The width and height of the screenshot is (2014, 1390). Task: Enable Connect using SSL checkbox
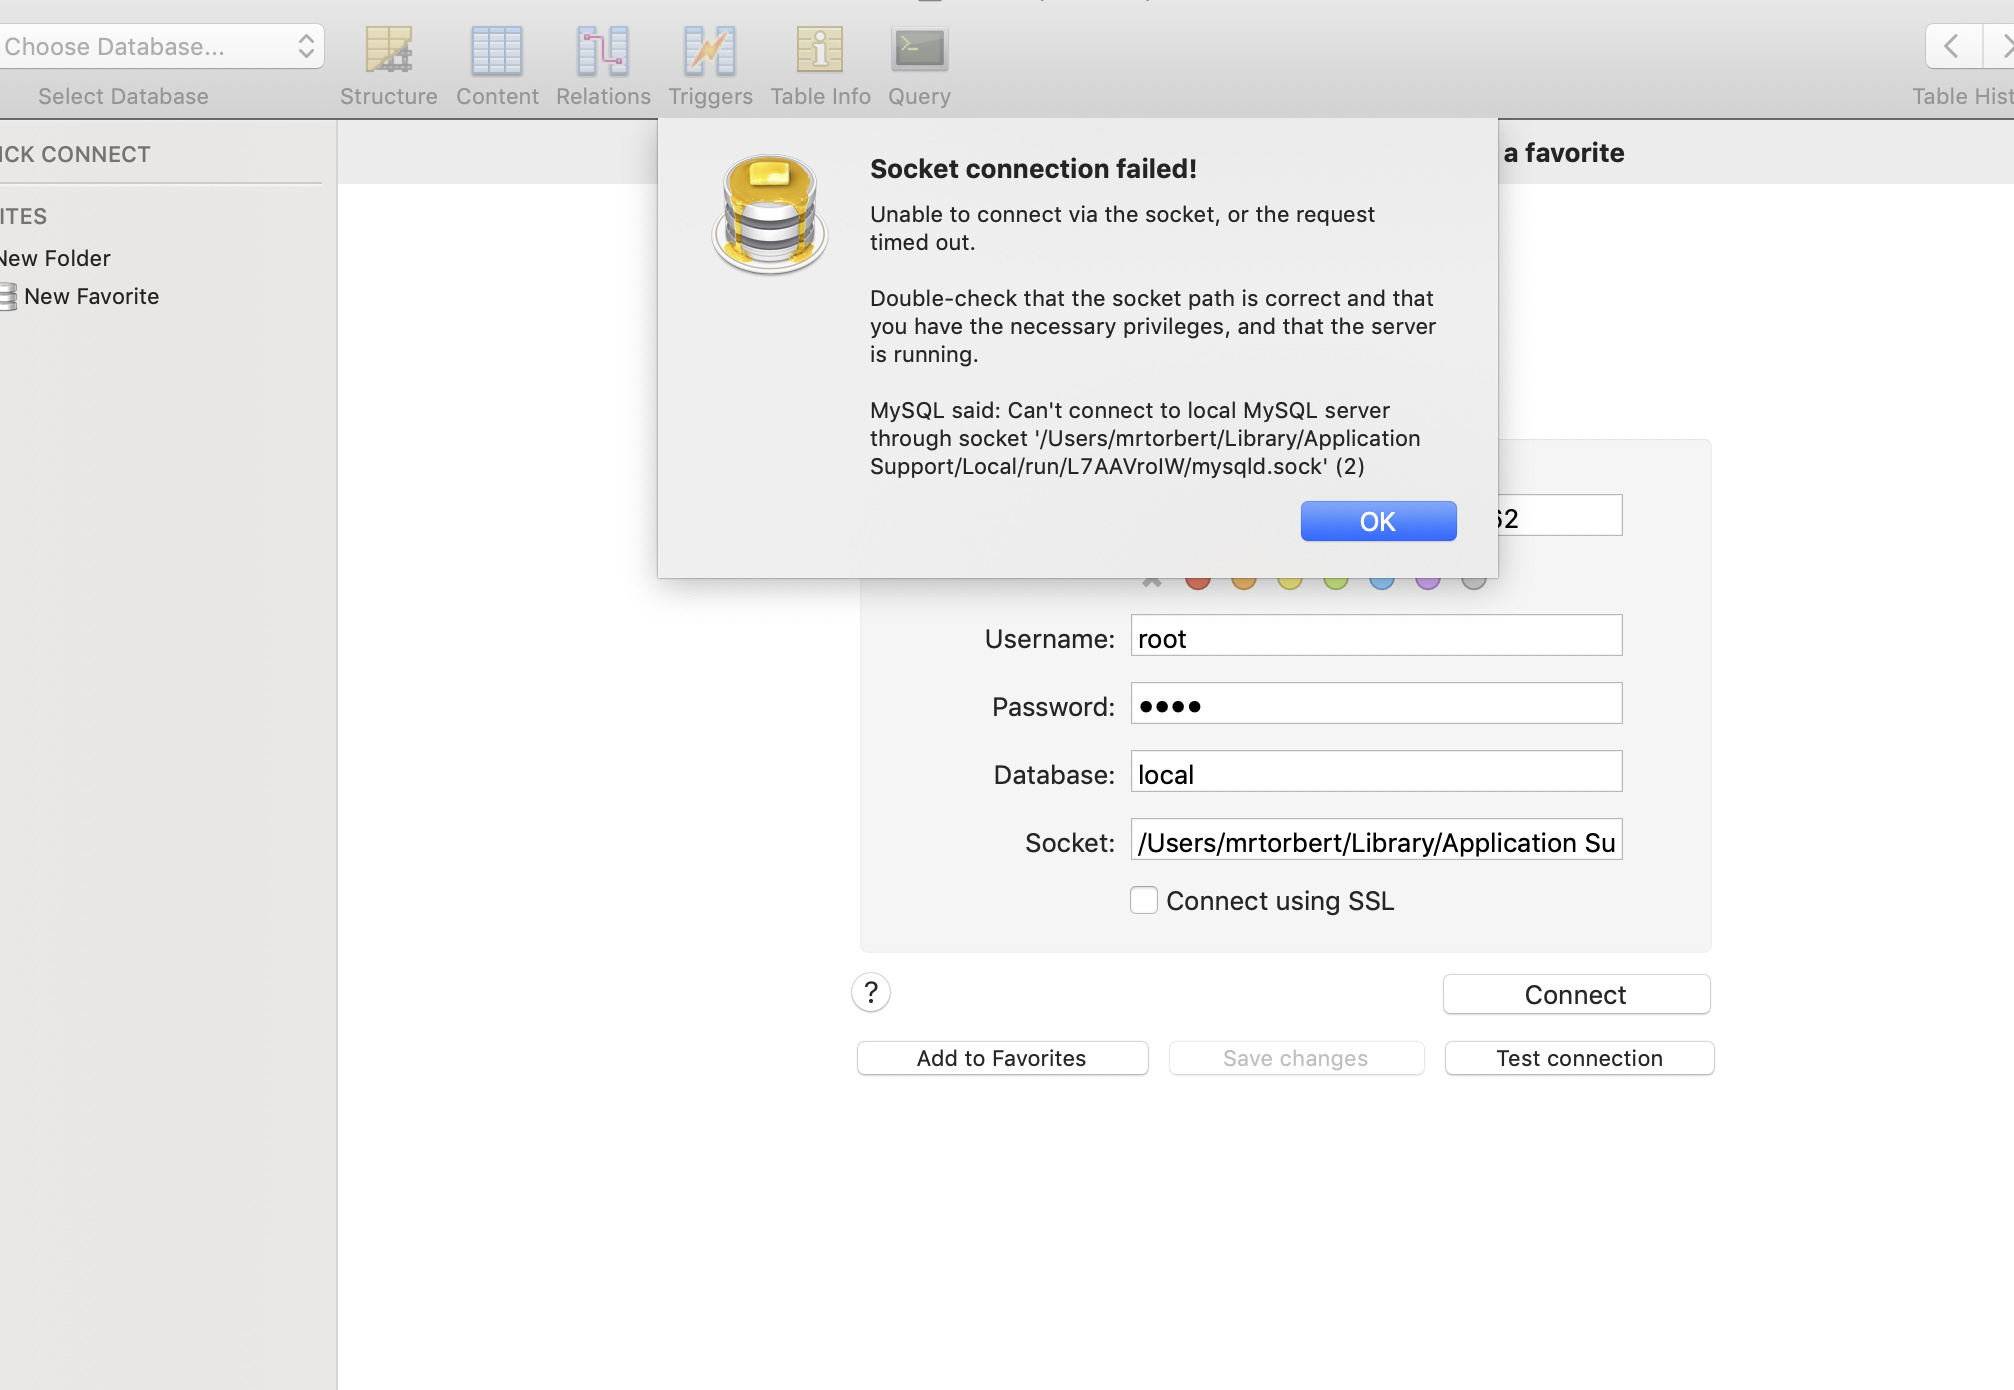[1144, 900]
